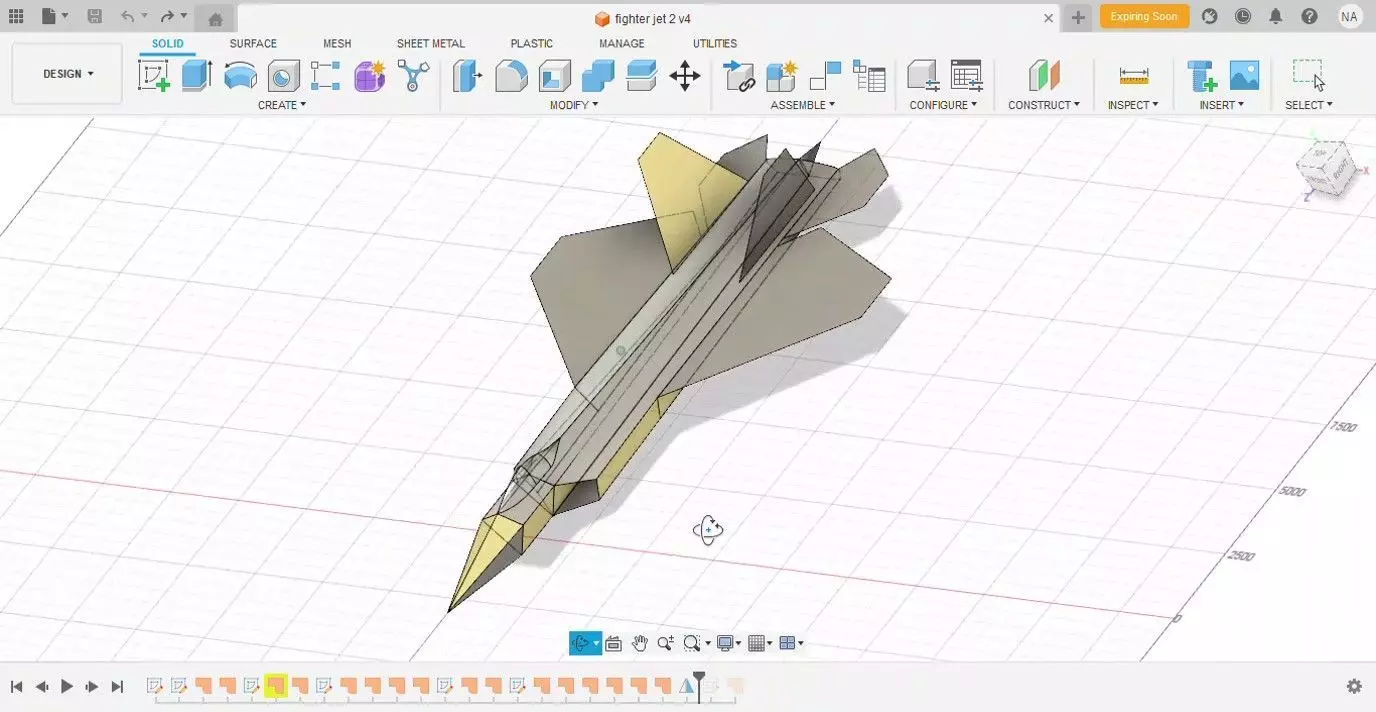Open the Job Status clock icon
The height and width of the screenshot is (712, 1376).
point(1243,16)
